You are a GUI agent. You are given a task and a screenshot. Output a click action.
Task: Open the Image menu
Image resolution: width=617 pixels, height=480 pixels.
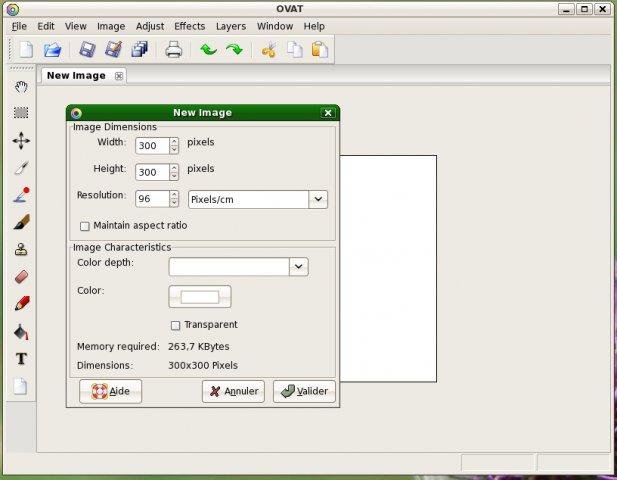(111, 26)
